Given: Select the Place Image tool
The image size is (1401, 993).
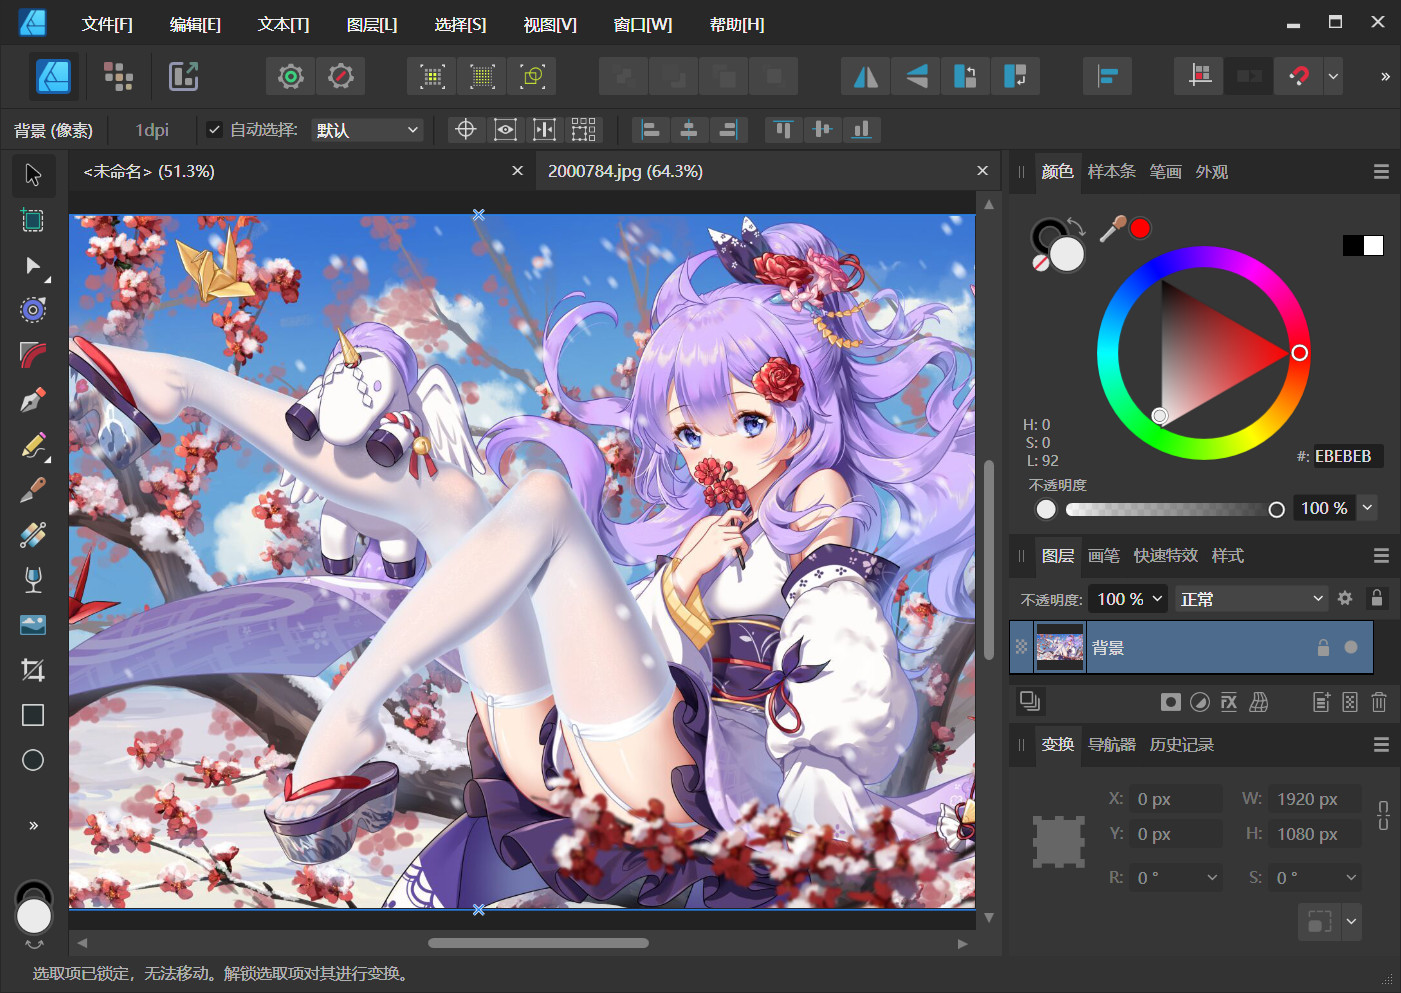Looking at the screenshot, I should pyautogui.click(x=33, y=625).
